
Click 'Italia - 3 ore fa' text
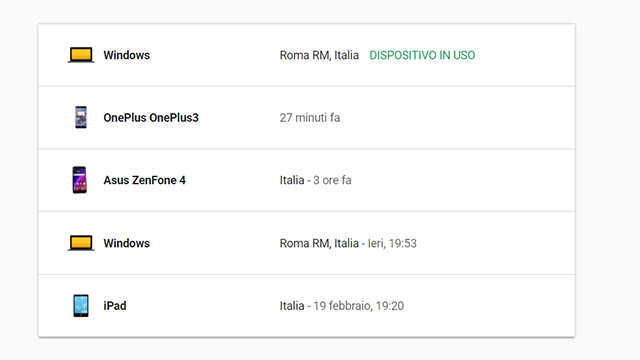[x=316, y=180]
